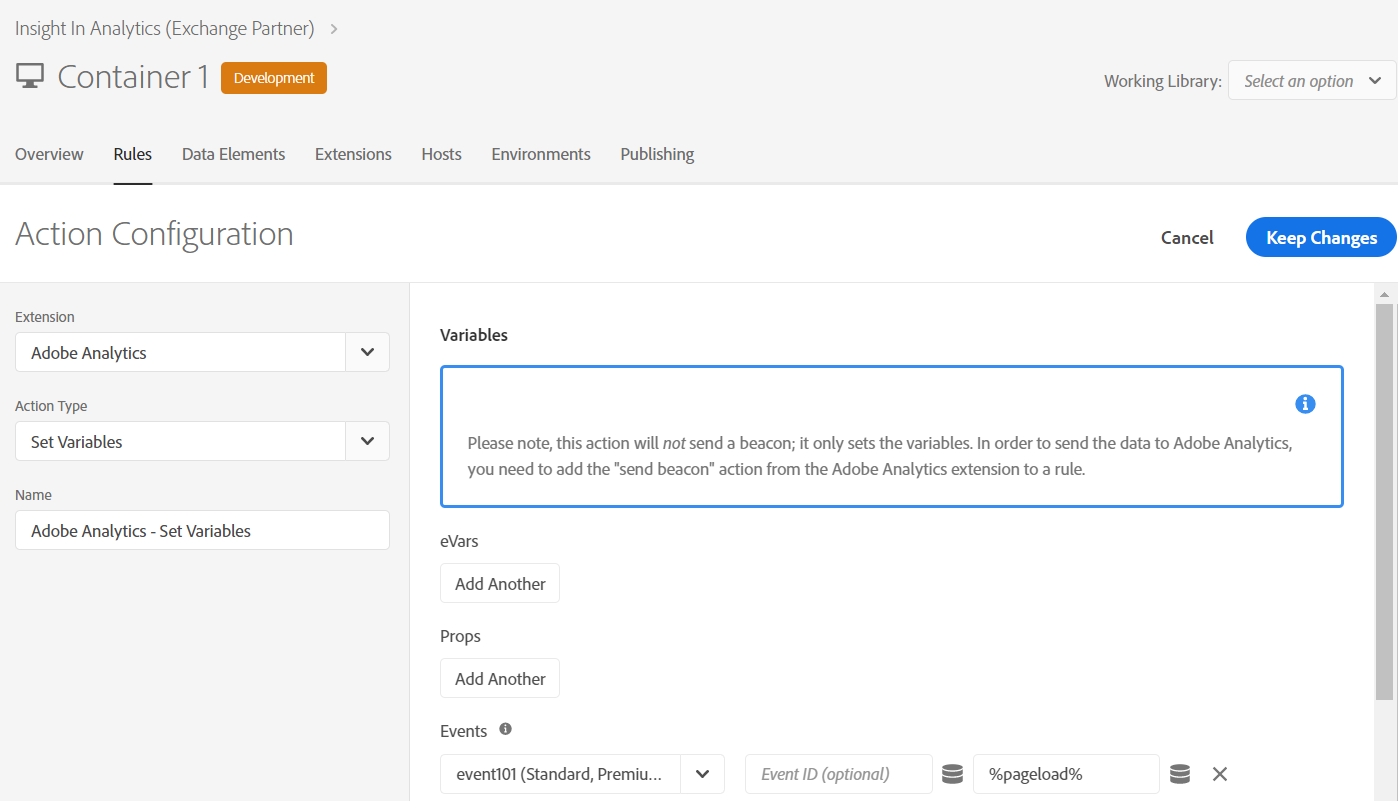Viewport: 1398px width, 801px height.
Task: Open the Data Elements tab
Action: (233, 154)
